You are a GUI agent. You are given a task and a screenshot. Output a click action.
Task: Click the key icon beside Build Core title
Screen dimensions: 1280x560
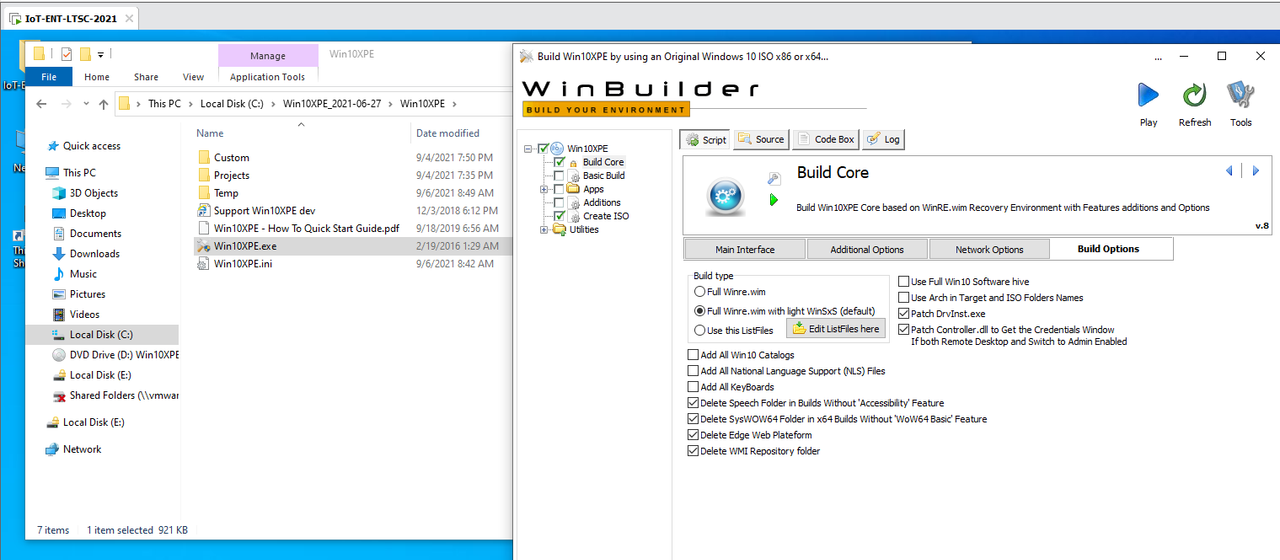(774, 179)
